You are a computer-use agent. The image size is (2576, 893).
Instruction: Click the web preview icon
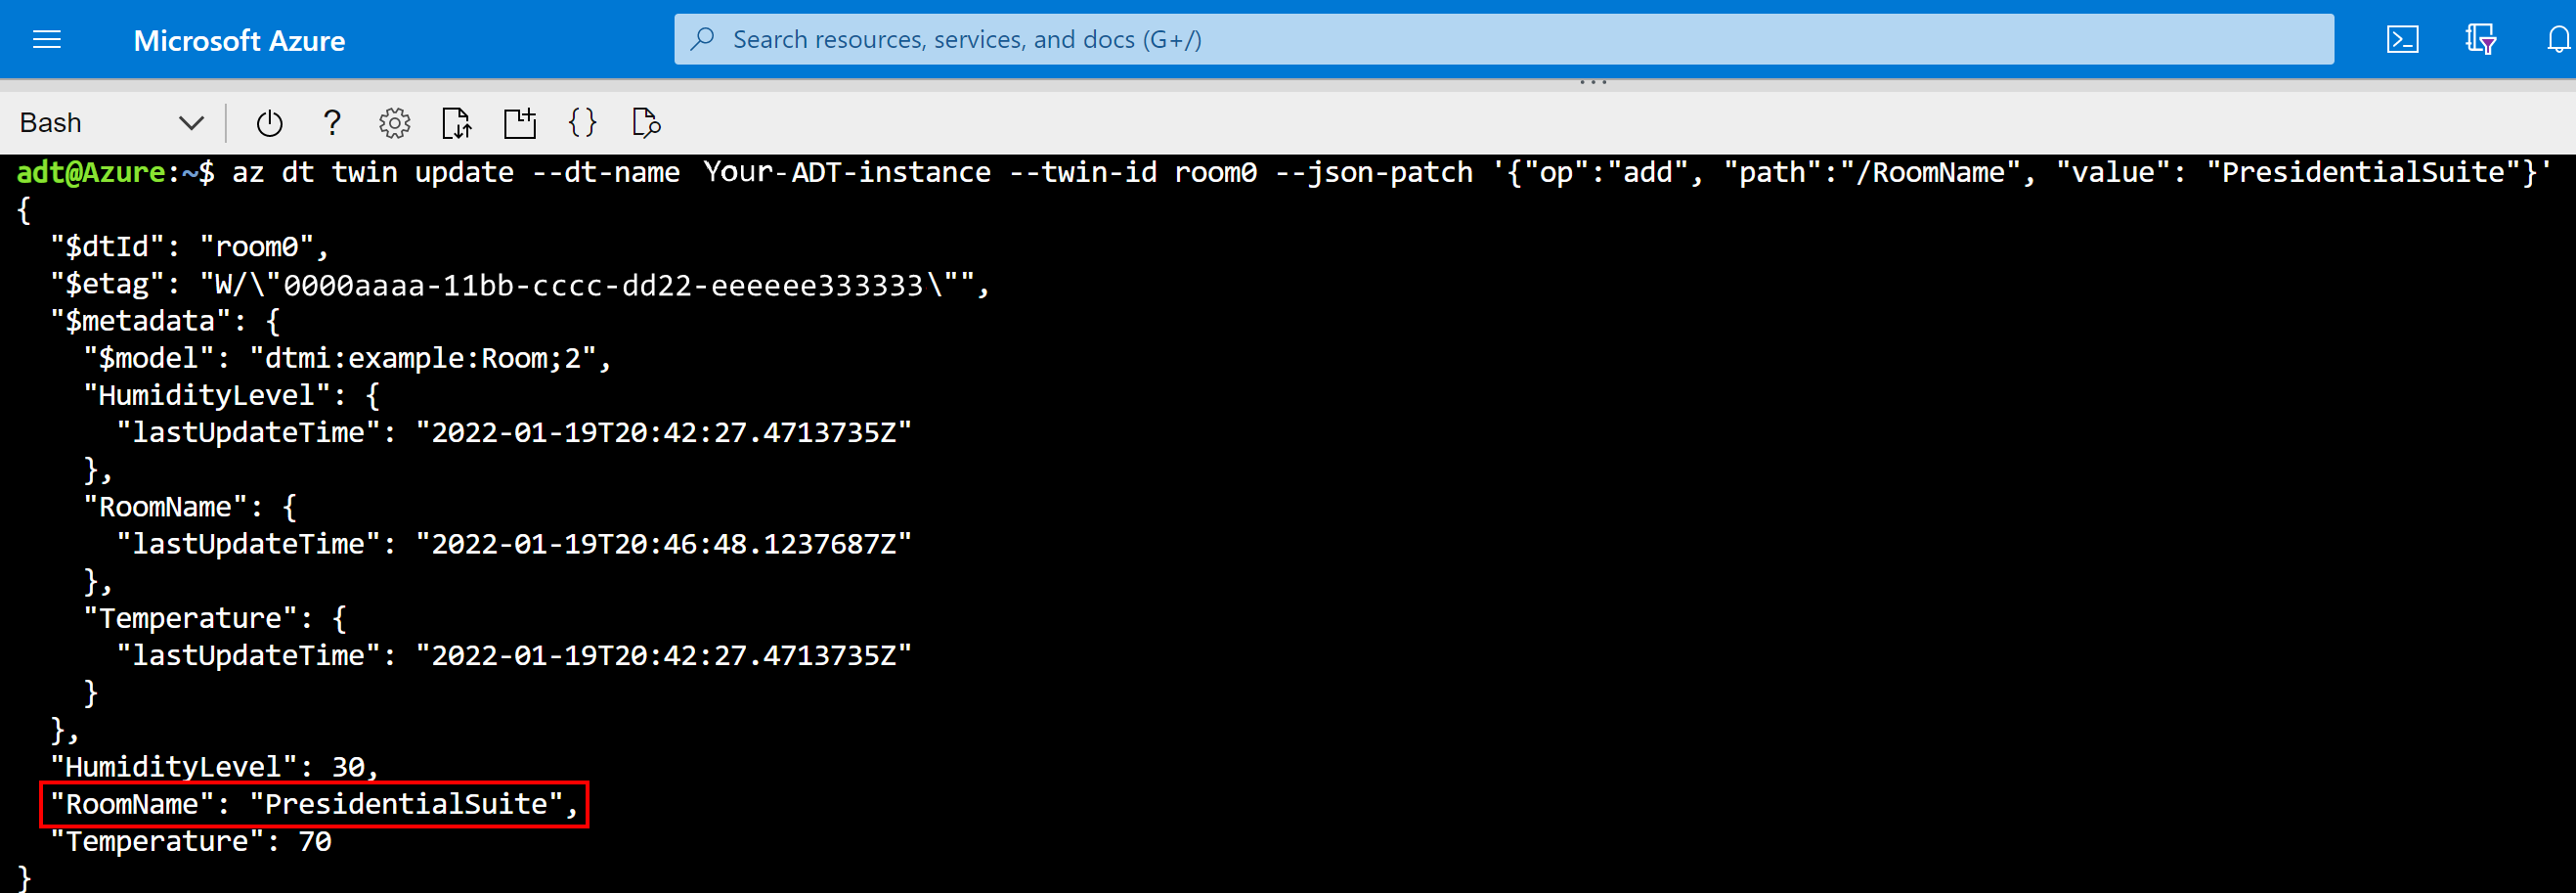tap(646, 123)
